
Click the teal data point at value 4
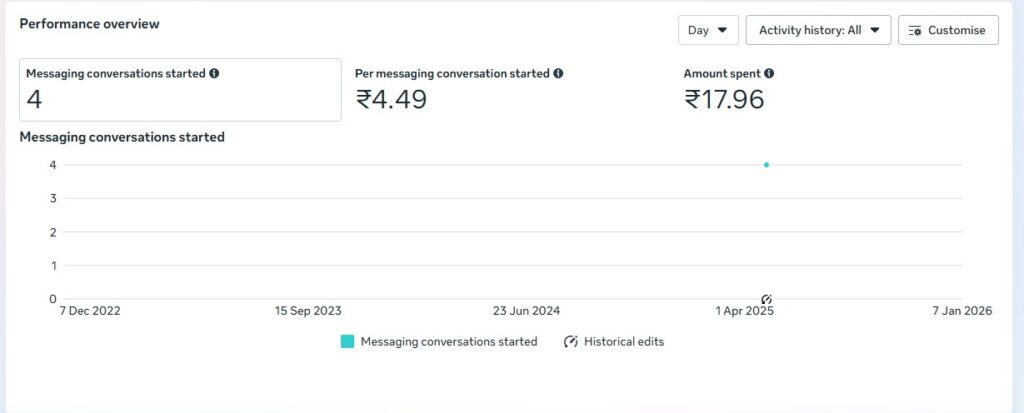tap(766, 165)
